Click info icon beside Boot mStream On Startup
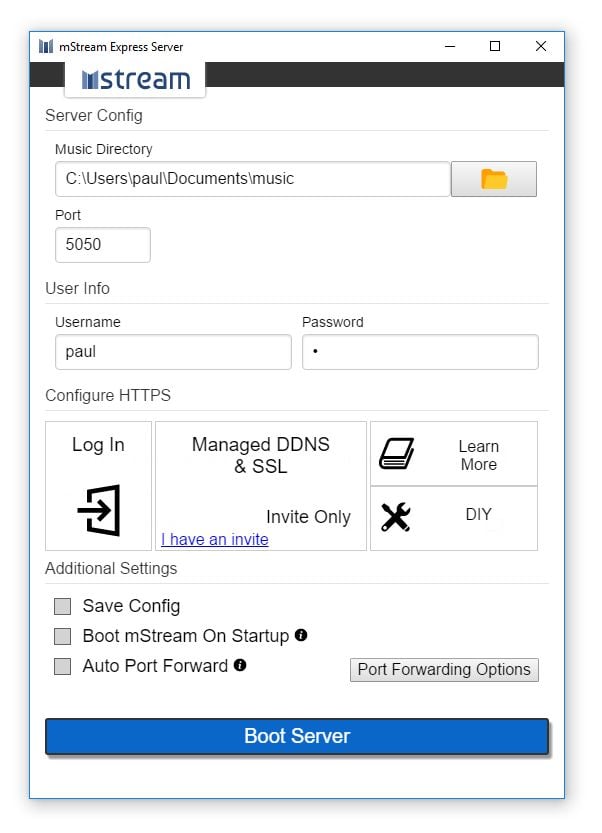Image resolution: width=602 pixels, height=833 pixels. coord(301,635)
